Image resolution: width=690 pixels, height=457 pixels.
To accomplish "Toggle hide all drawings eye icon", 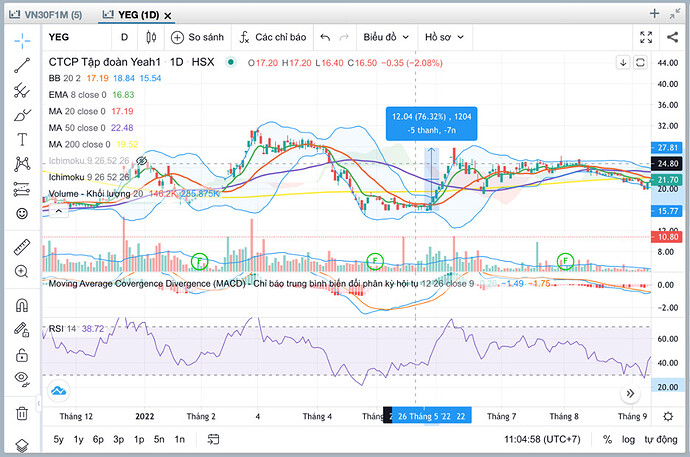I will coord(21,377).
